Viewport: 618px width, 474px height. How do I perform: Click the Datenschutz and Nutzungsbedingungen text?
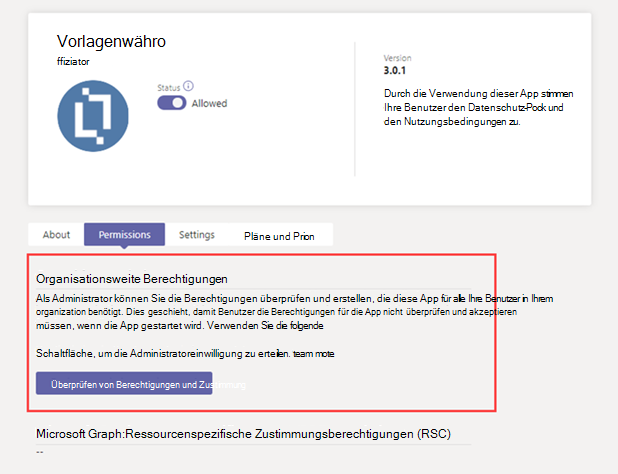click(478, 108)
